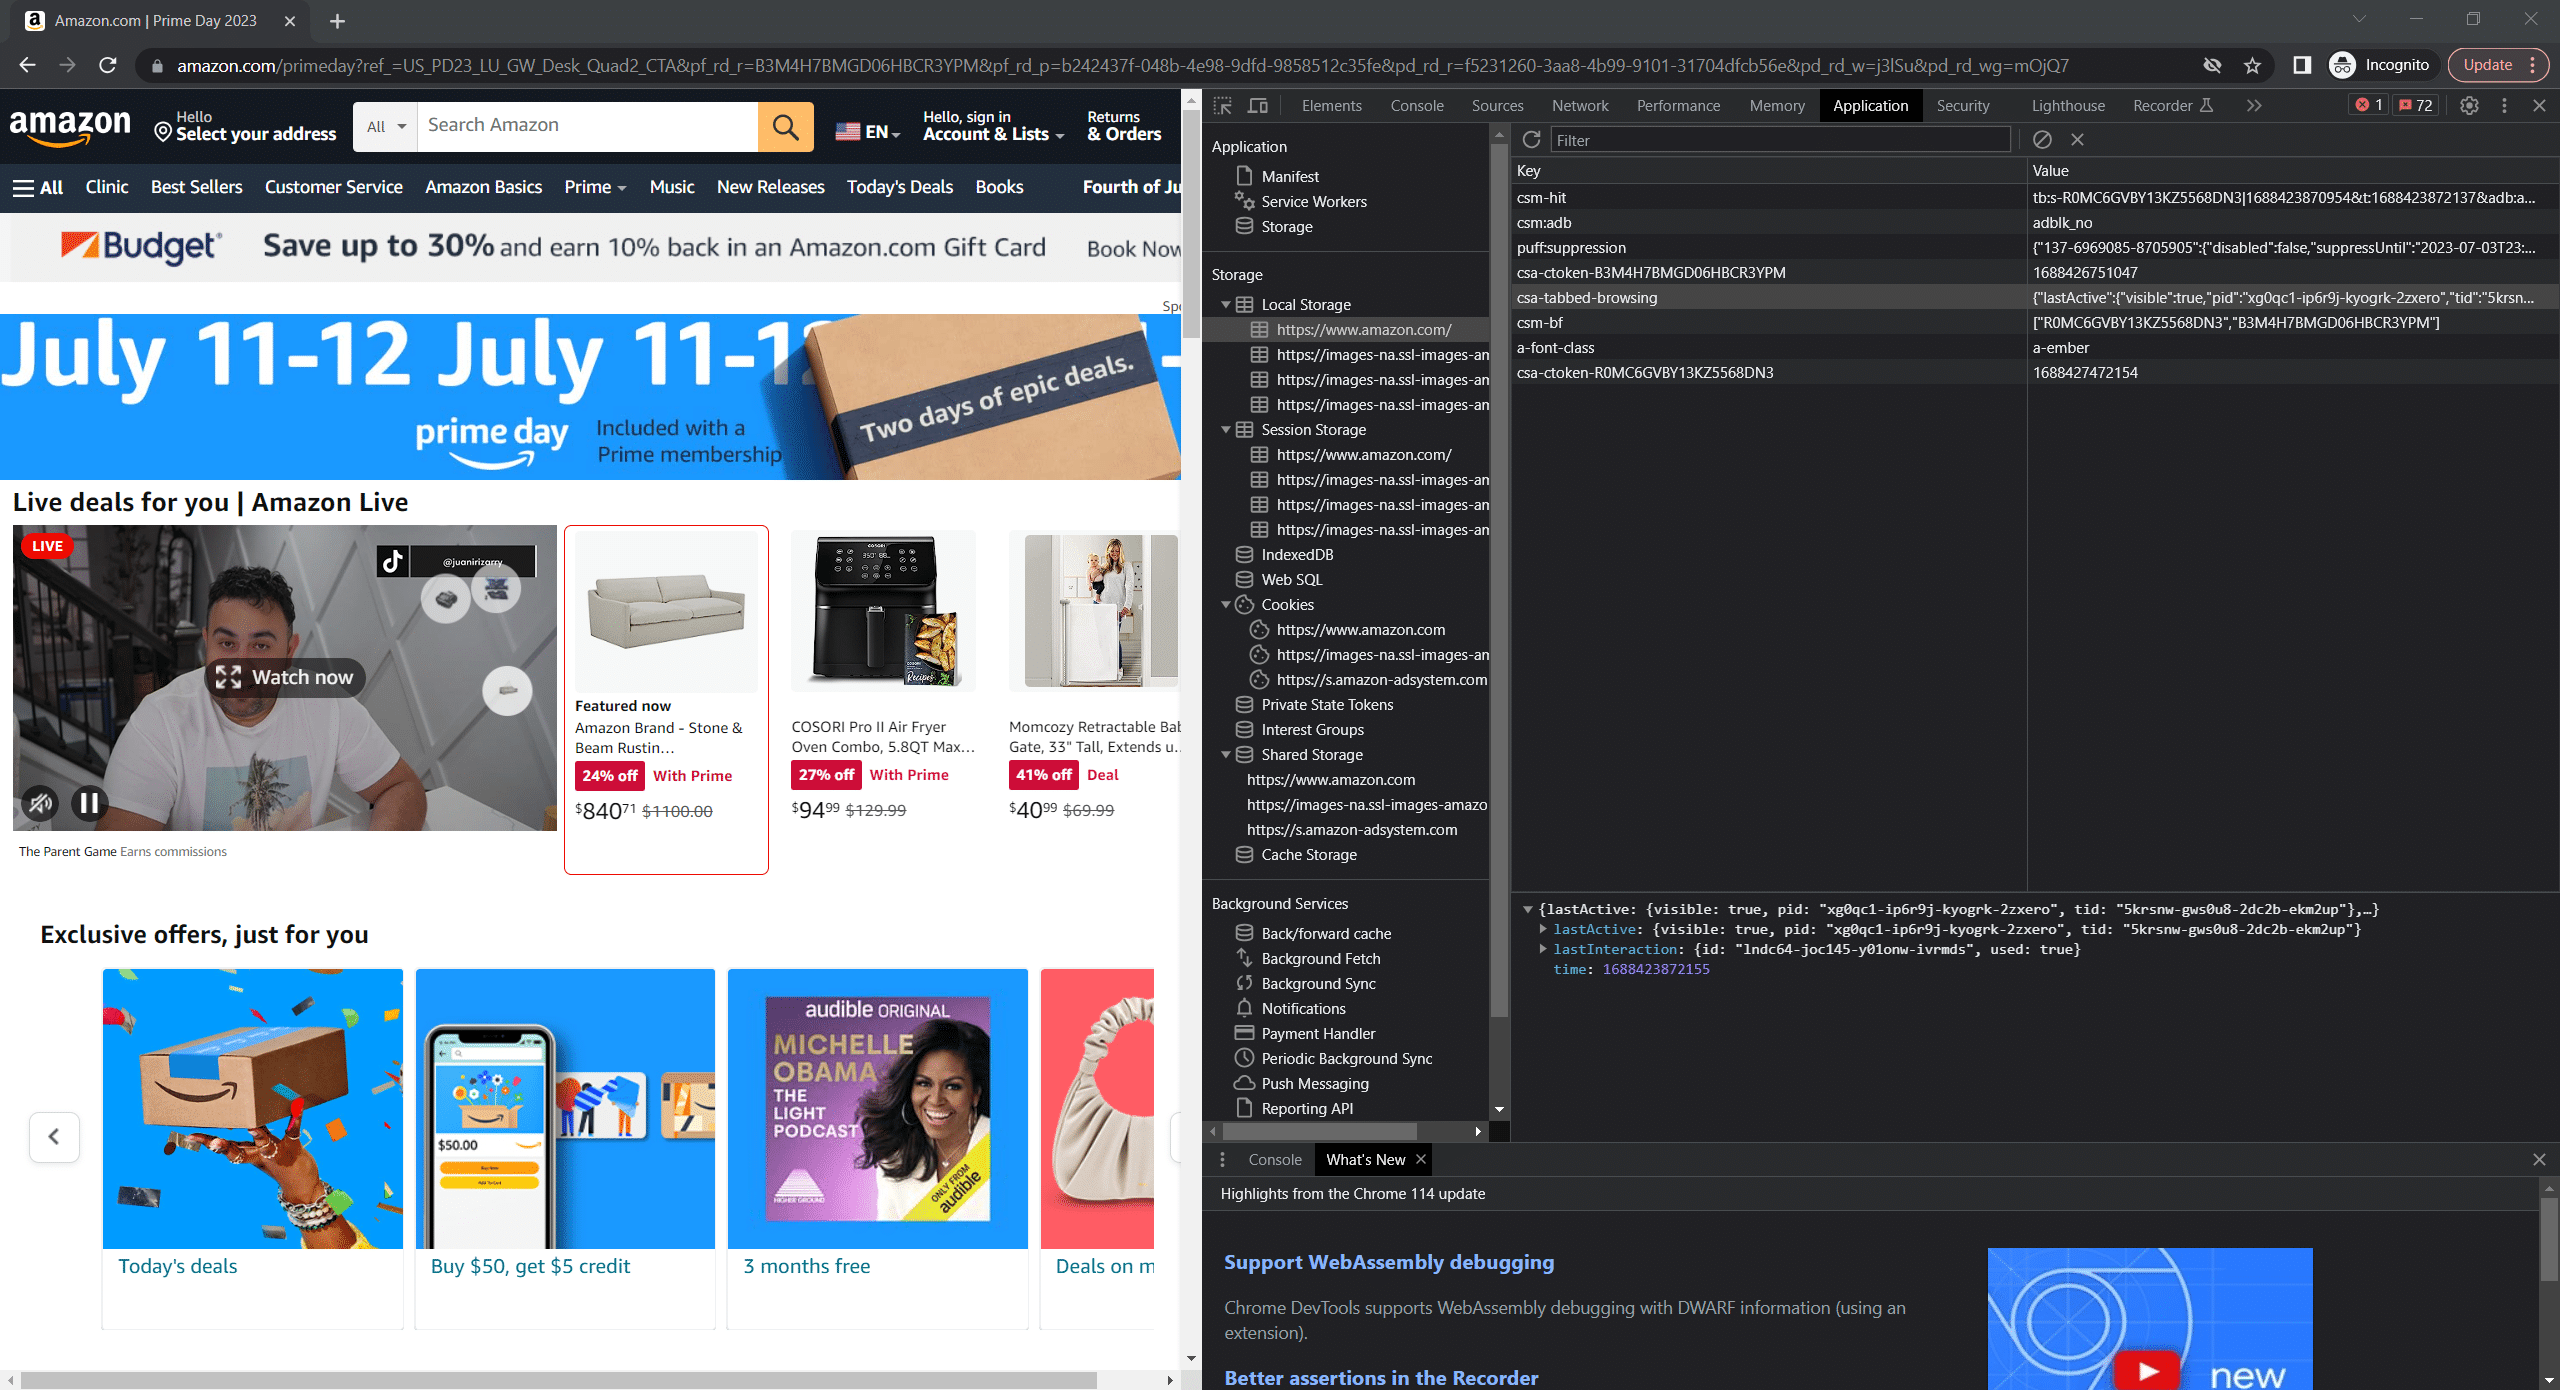The image size is (2560, 1390).
Task: Click the close DevTools panel icon
Action: click(x=2539, y=106)
